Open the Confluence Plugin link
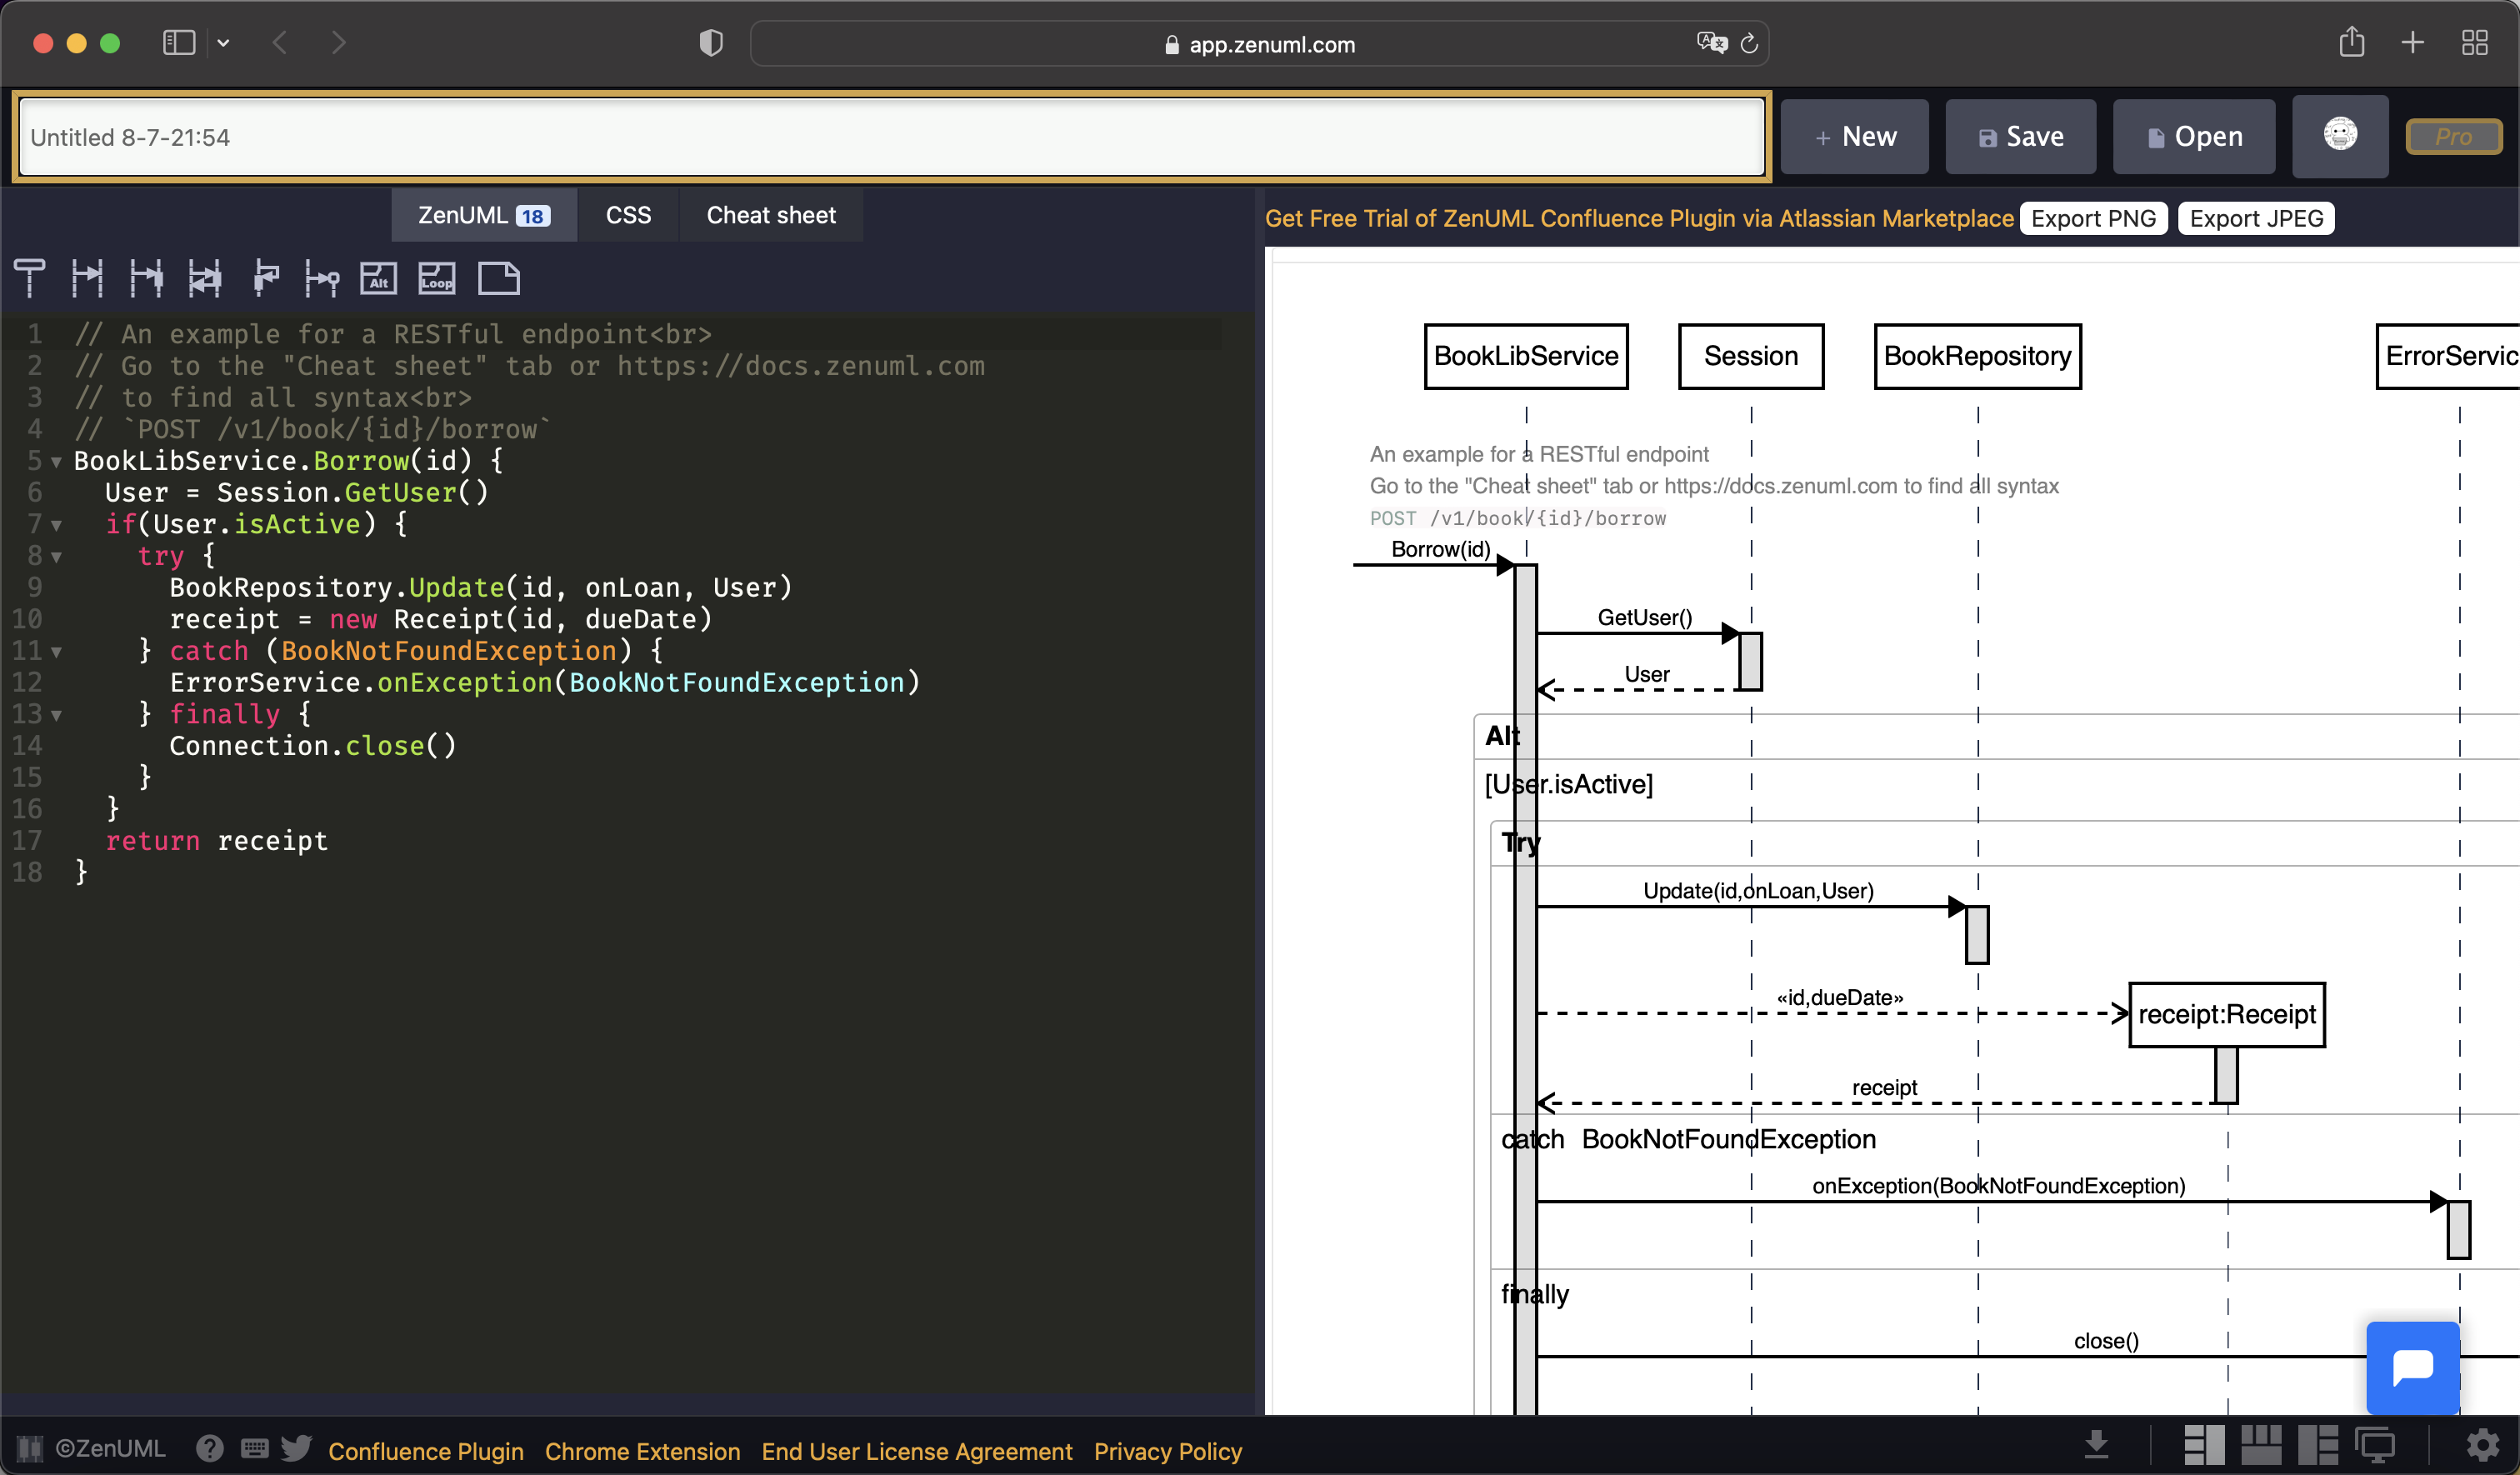2520x1475 pixels. (x=425, y=1451)
